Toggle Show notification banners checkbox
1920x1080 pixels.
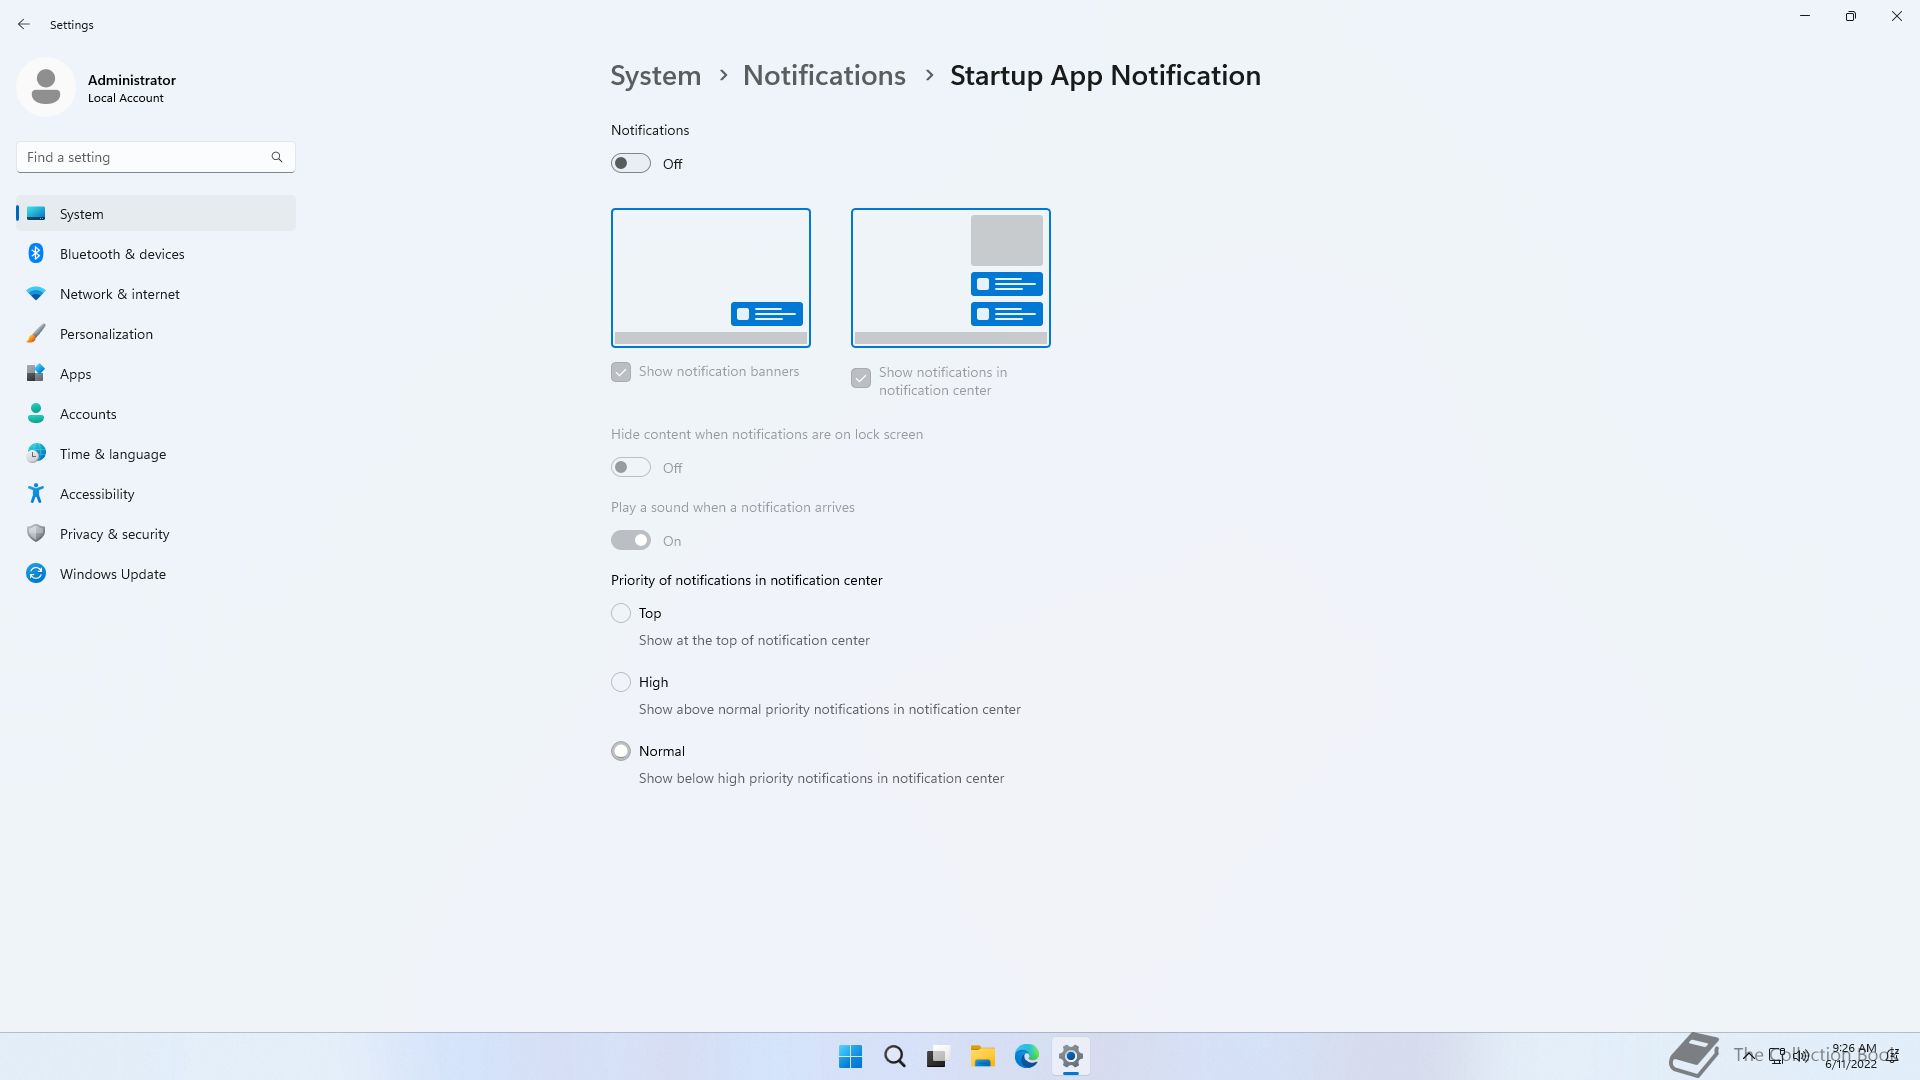[621, 372]
